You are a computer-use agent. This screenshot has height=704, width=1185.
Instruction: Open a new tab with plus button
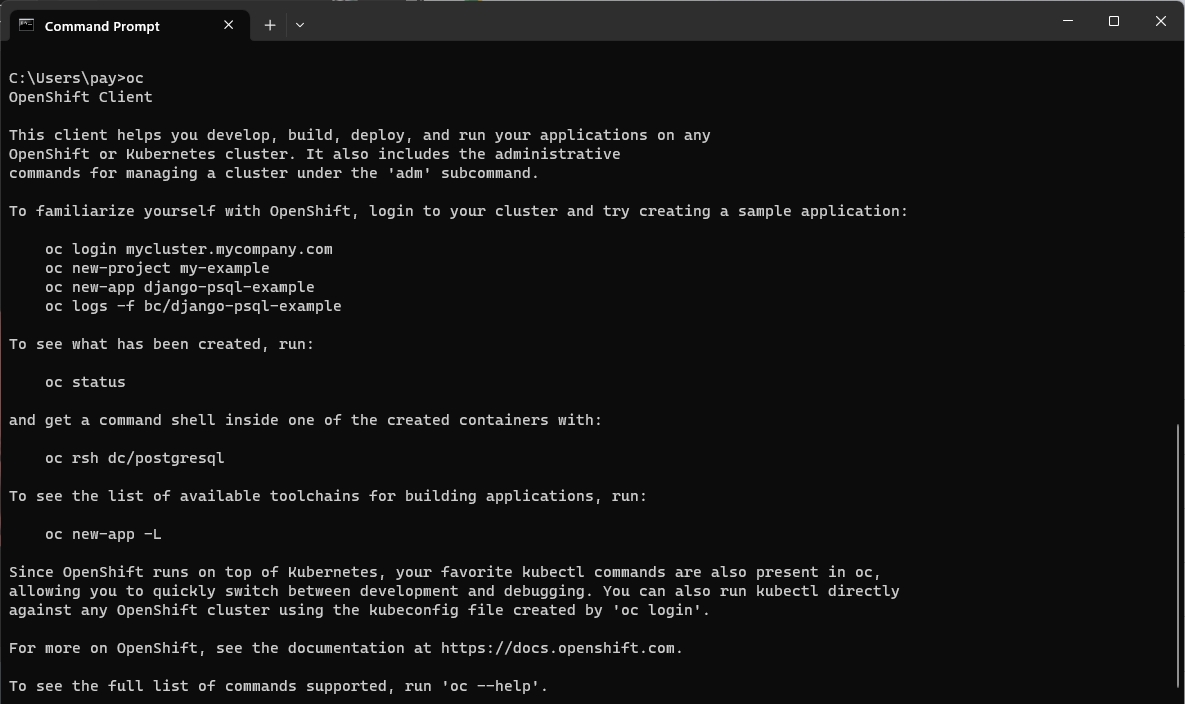(270, 25)
